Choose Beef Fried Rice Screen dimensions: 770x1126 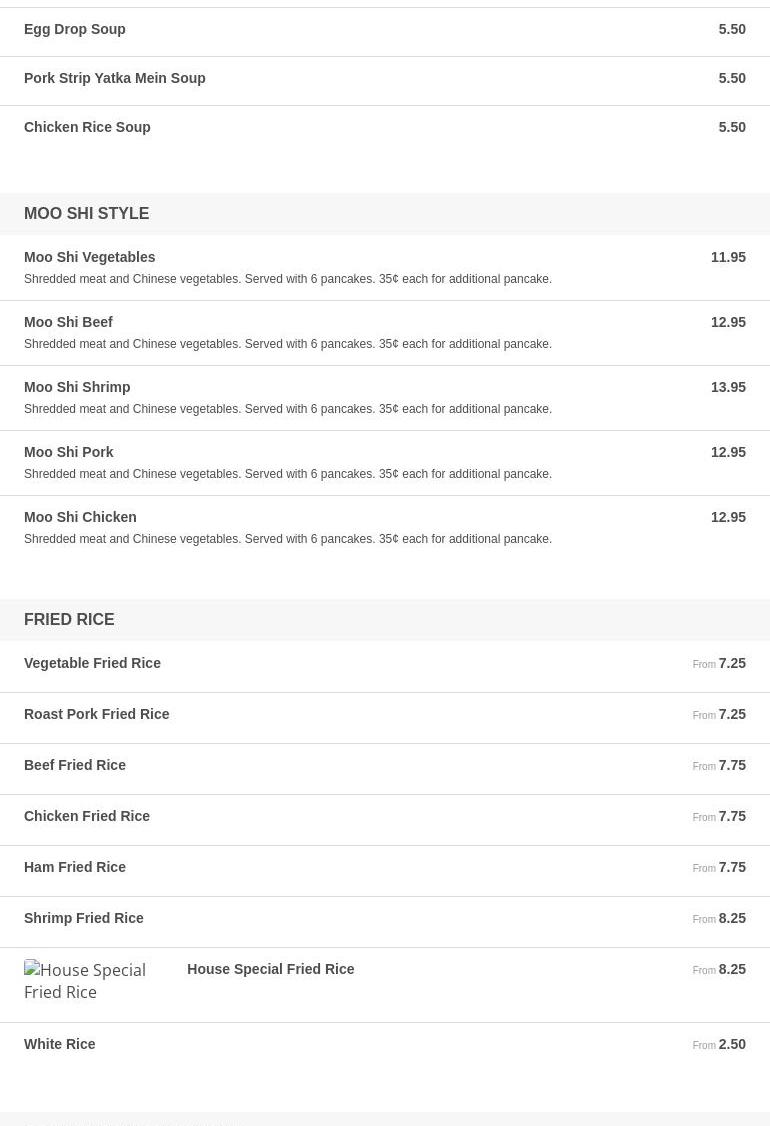pos(75,765)
